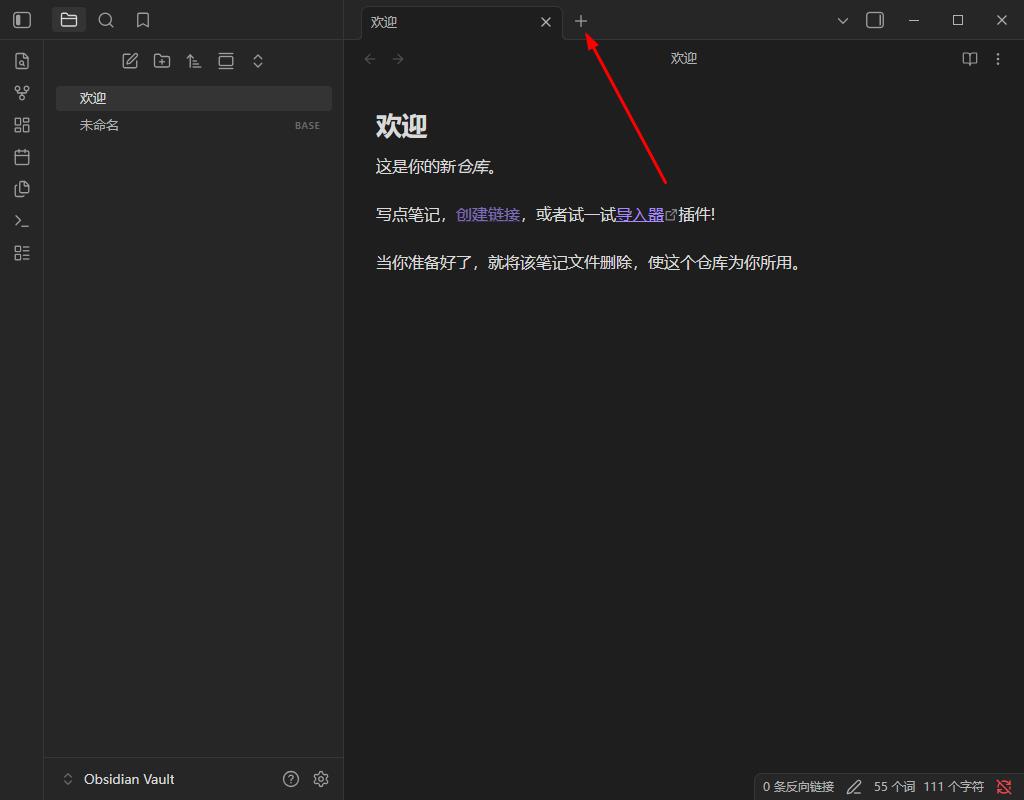1024x800 pixels.
Task: Open the tab list dropdown arrow
Action: (x=843, y=20)
